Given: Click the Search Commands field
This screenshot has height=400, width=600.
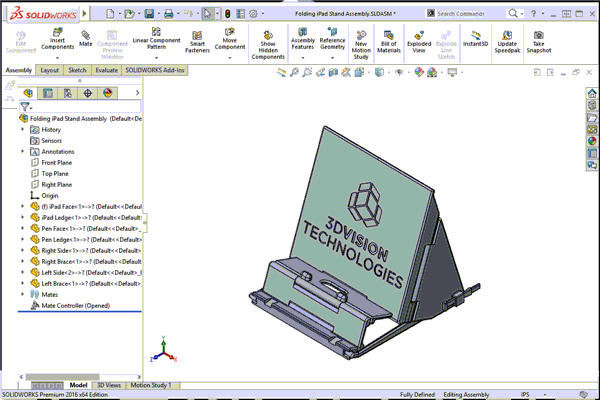Looking at the screenshot, I should [x=465, y=14].
